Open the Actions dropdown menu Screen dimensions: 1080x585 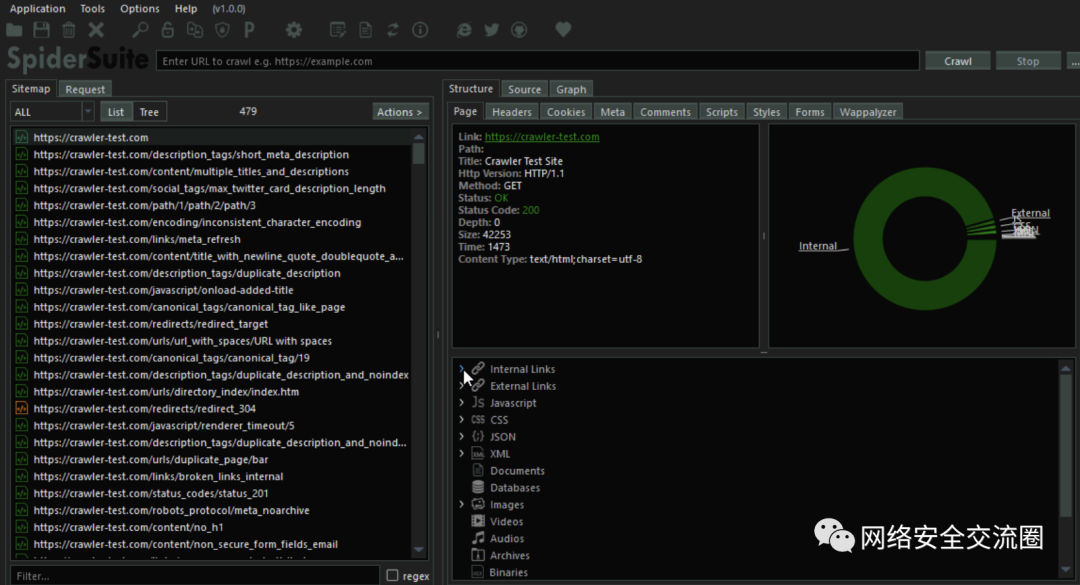399,112
